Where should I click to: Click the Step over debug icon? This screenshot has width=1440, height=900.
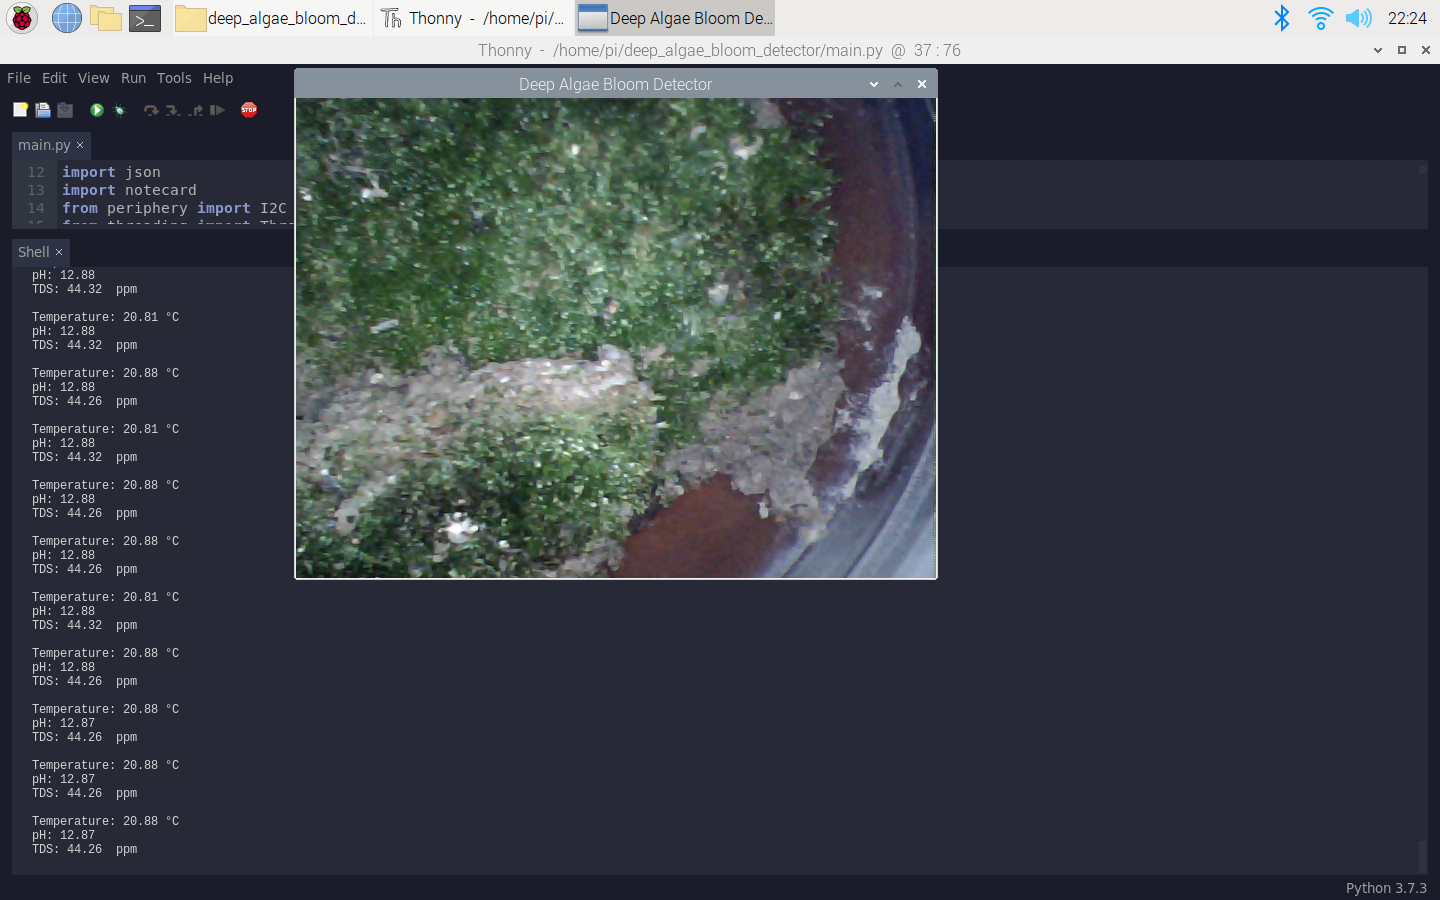point(151,110)
